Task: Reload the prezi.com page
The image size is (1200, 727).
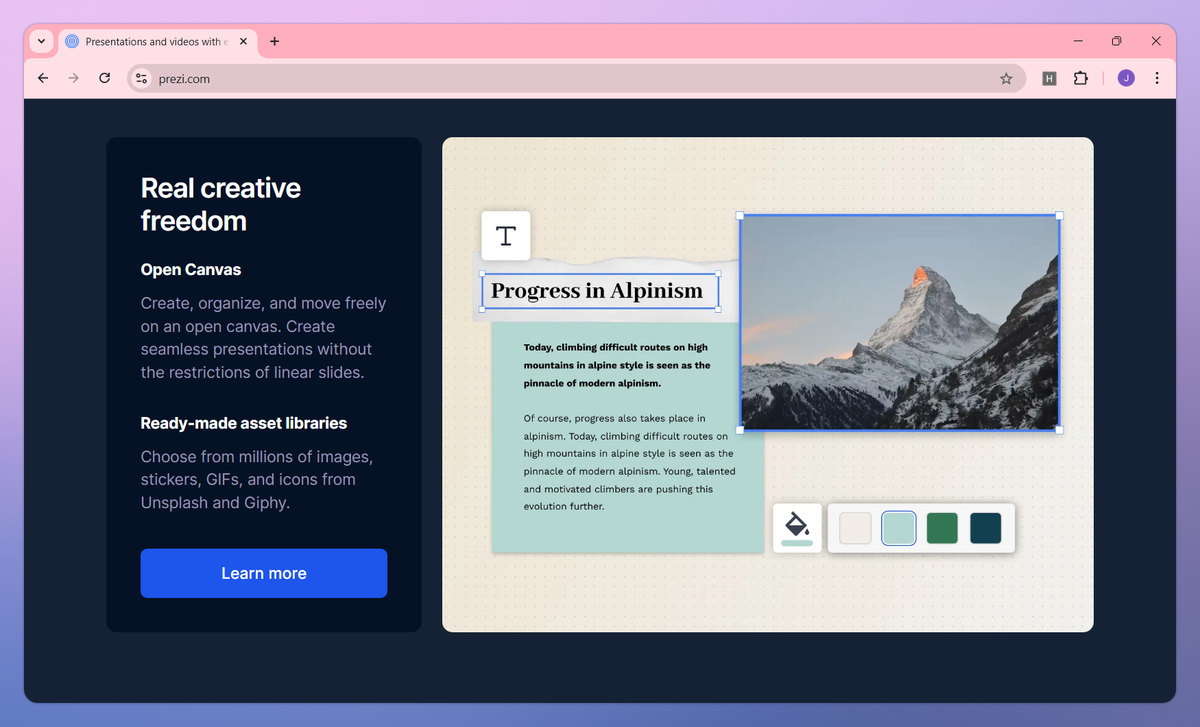Action: [x=104, y=78]
